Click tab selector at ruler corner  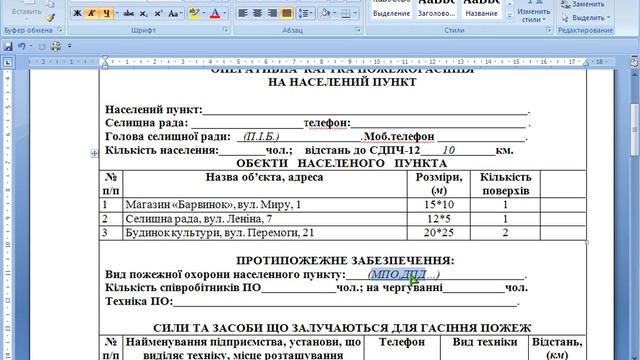coord(8,62)
